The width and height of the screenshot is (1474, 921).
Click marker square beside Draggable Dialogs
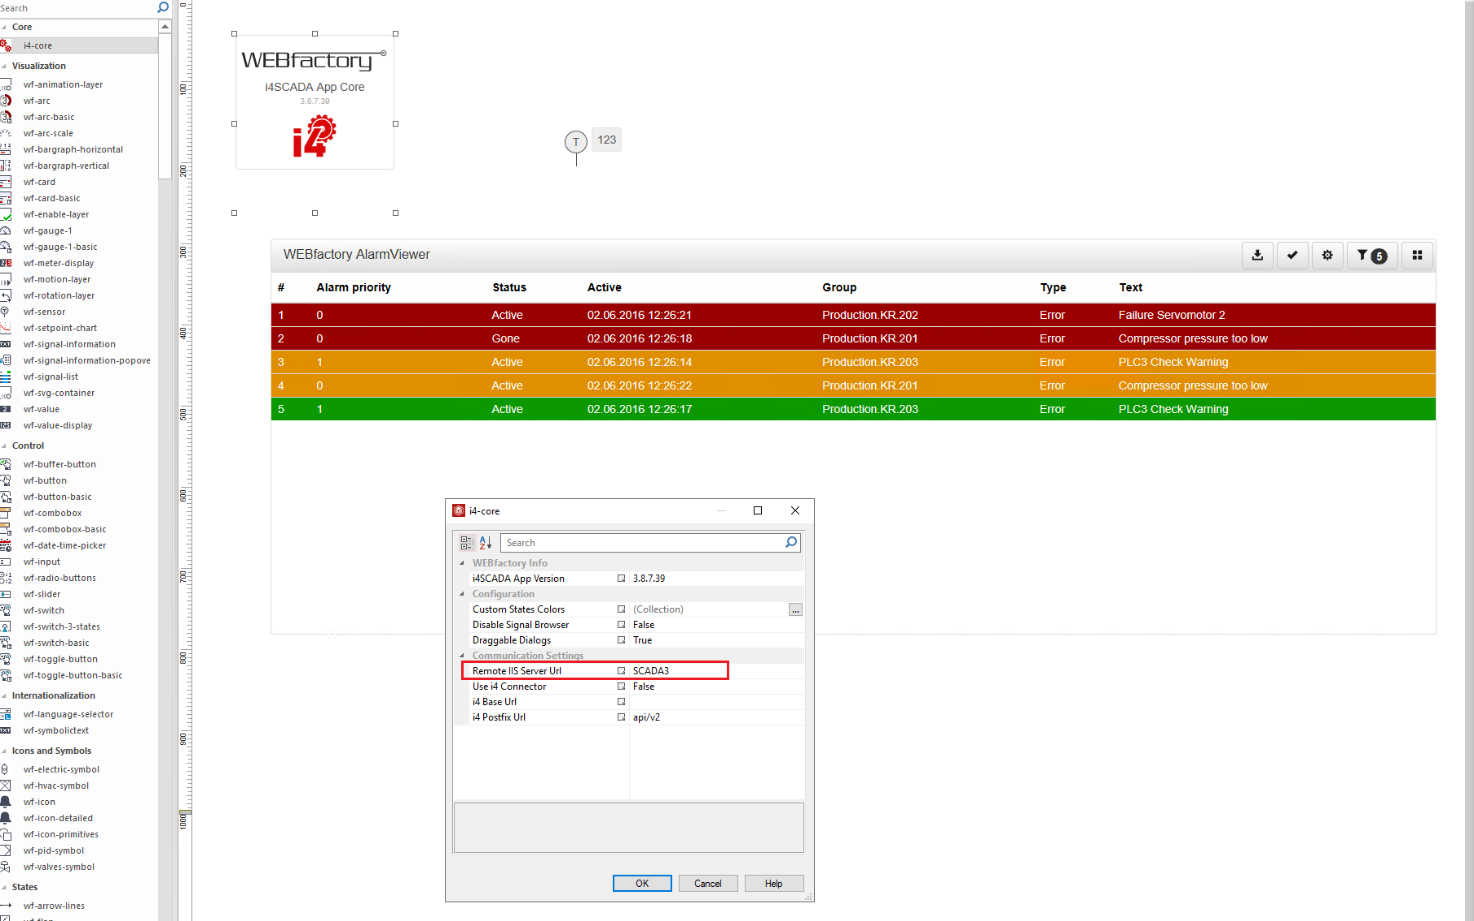point(621,640)
